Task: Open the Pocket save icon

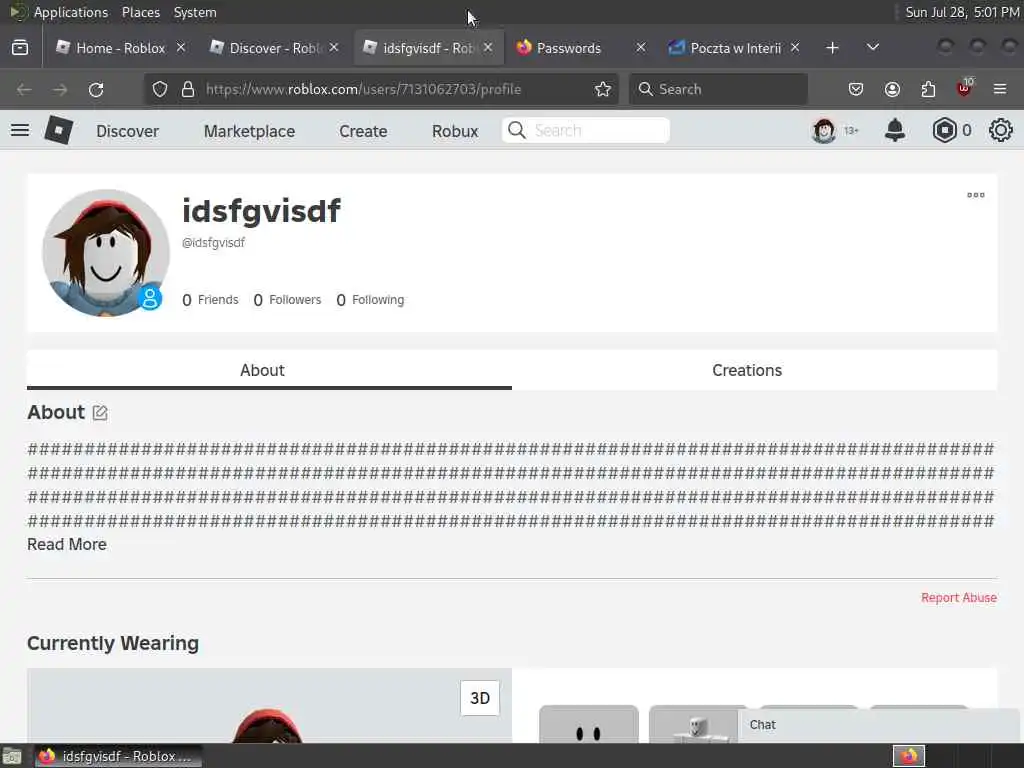Action: click(856, 89)
